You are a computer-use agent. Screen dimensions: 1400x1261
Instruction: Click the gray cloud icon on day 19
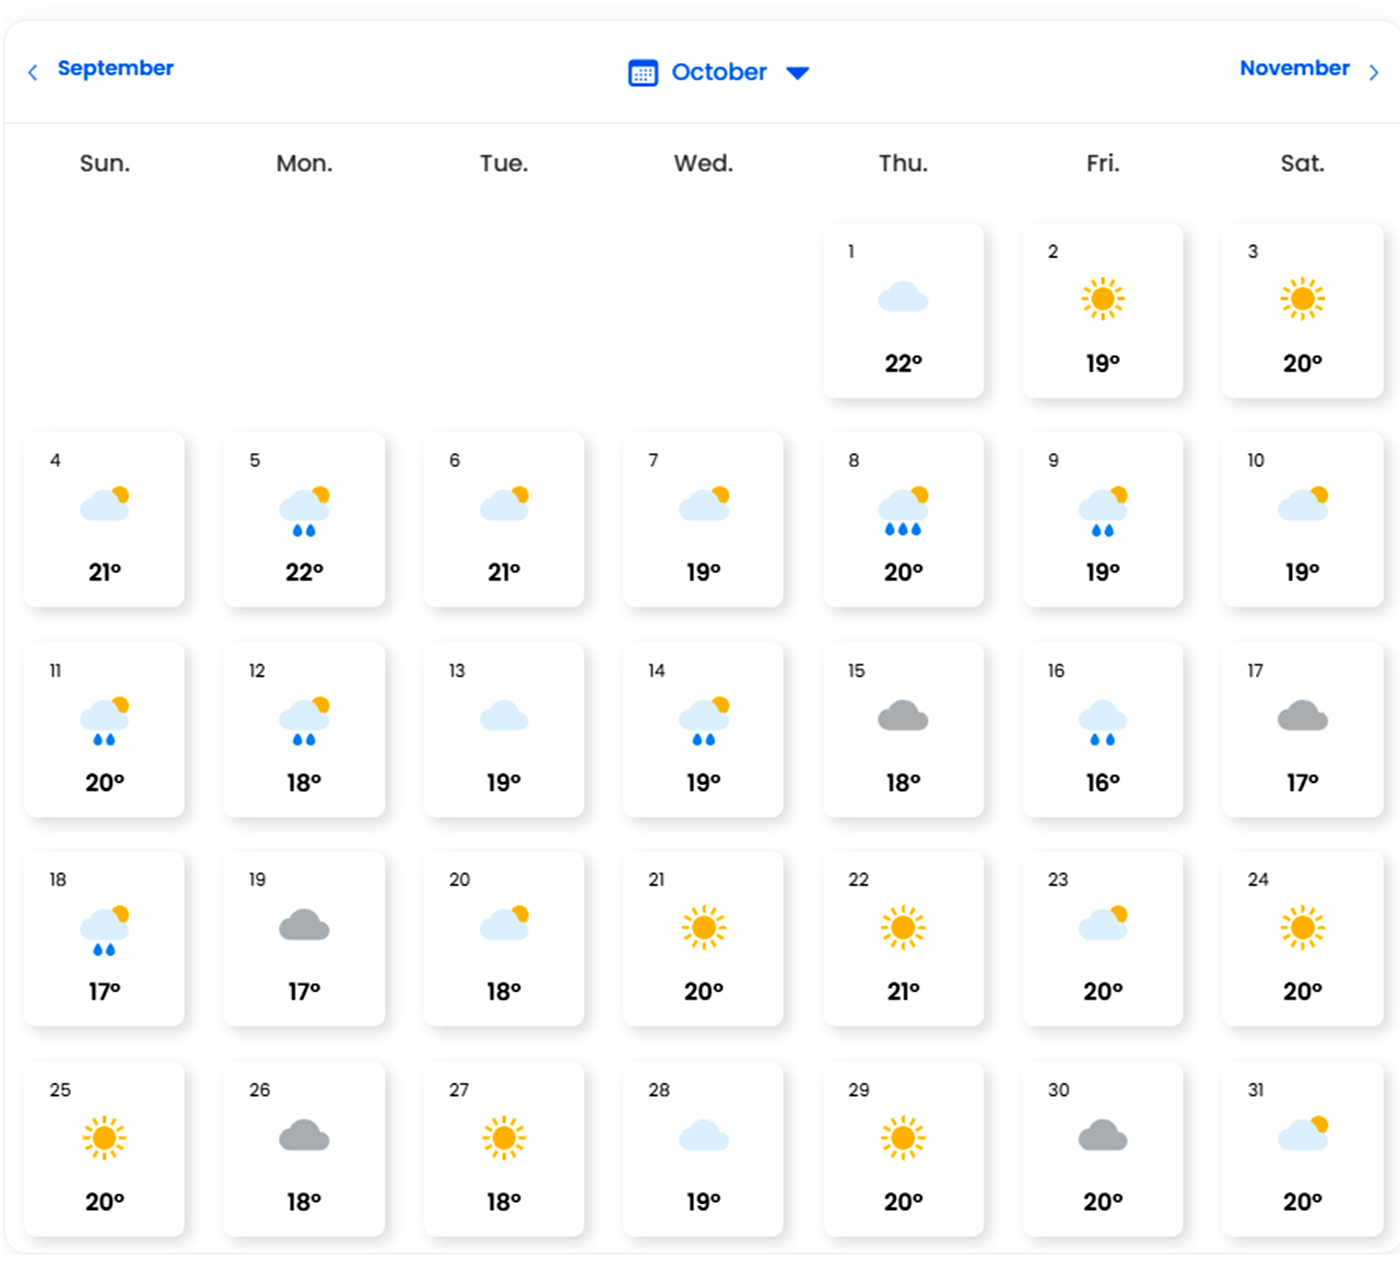point(304,925)
